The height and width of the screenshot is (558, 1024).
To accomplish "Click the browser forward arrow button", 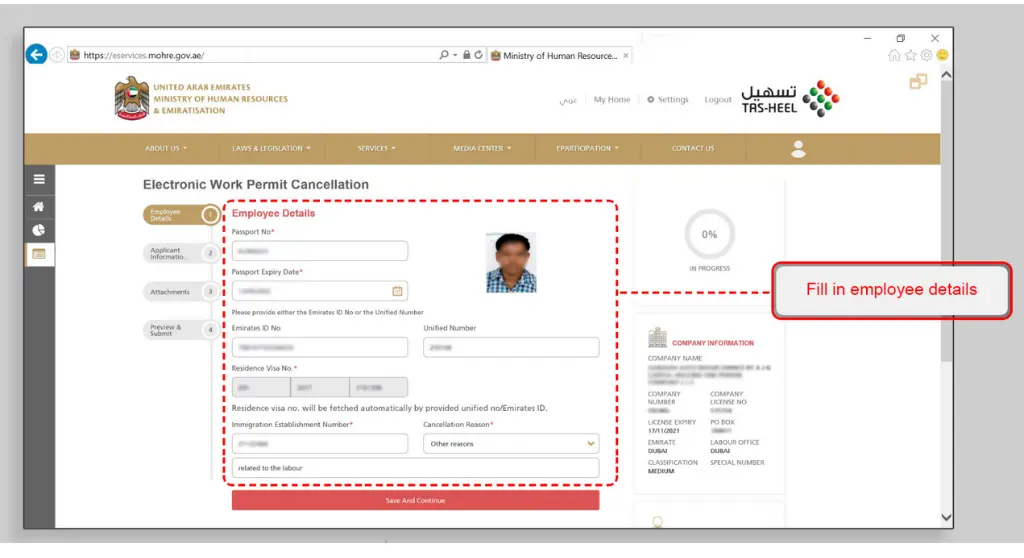I will tap(57, 55).
